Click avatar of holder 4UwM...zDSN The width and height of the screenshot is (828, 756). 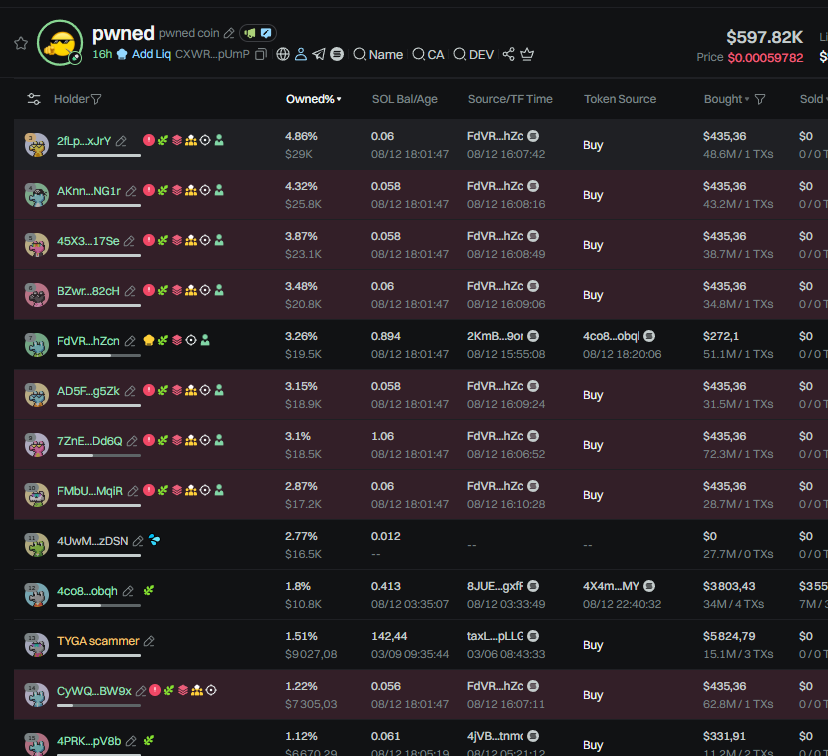point(37,544)
